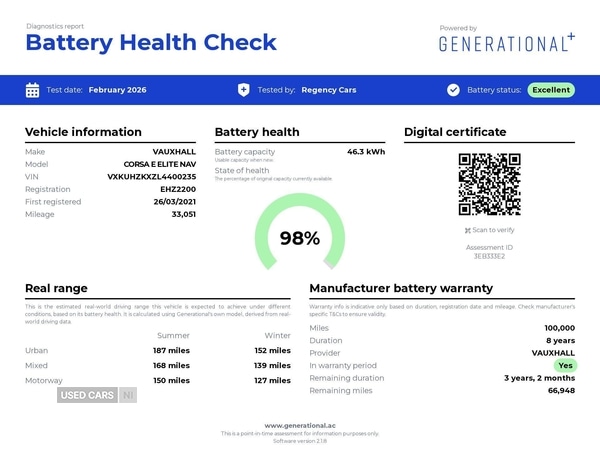Click the Generational logo at top right
This screenshot has width=600, height=450.
(507, 42)
